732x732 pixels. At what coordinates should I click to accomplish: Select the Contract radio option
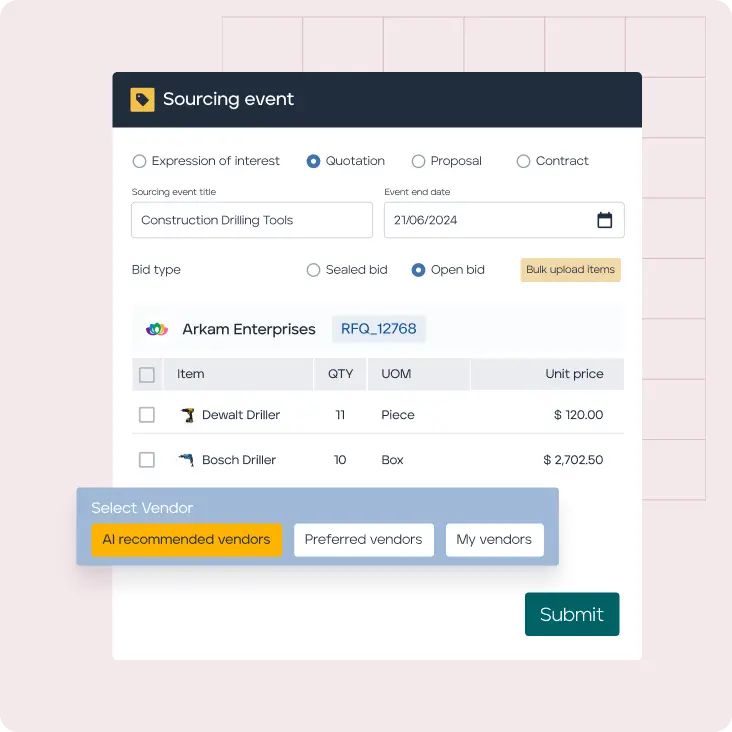coord(523,161)
